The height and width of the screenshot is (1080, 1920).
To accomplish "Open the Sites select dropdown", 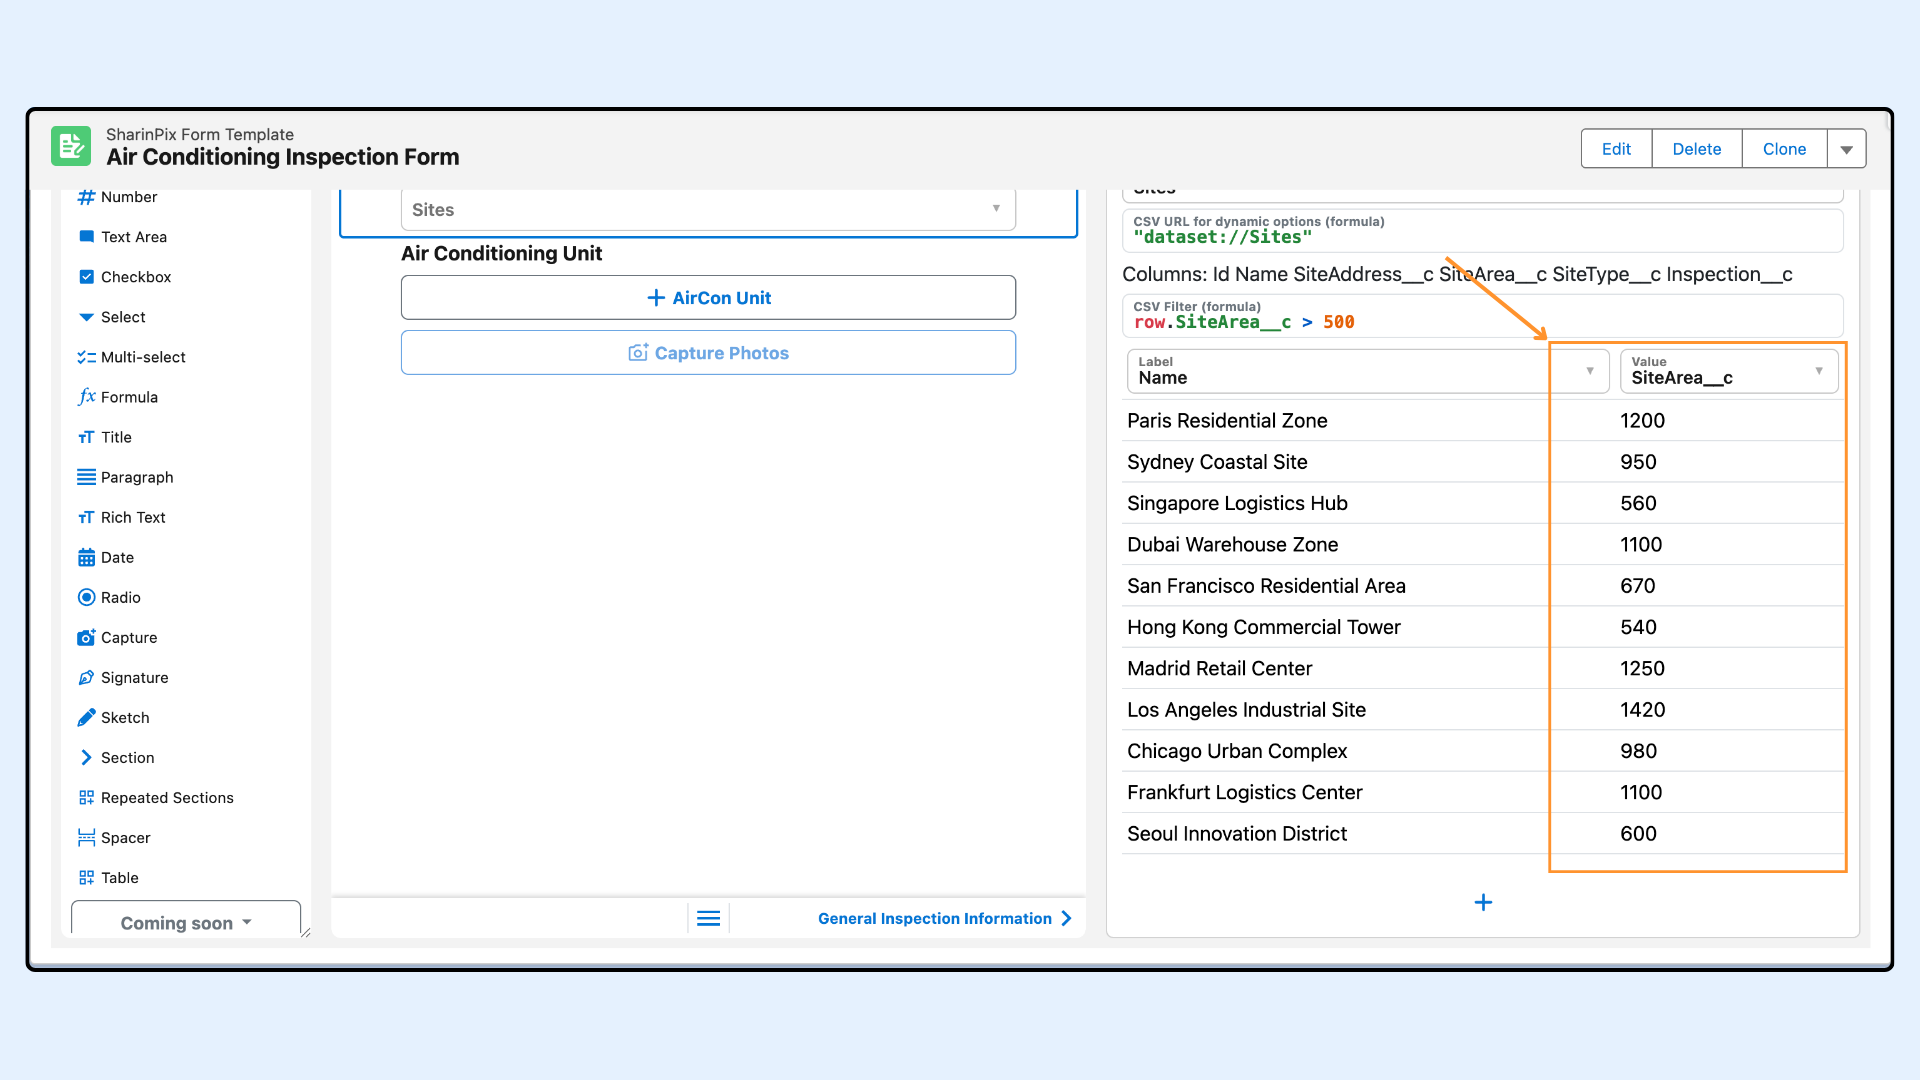I will pyautogui.click(x=707, y=210).
